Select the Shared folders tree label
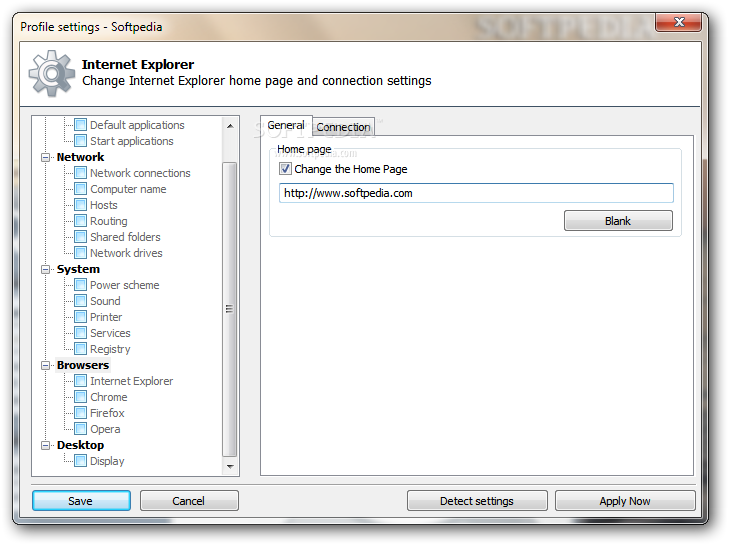 point(125,237)
